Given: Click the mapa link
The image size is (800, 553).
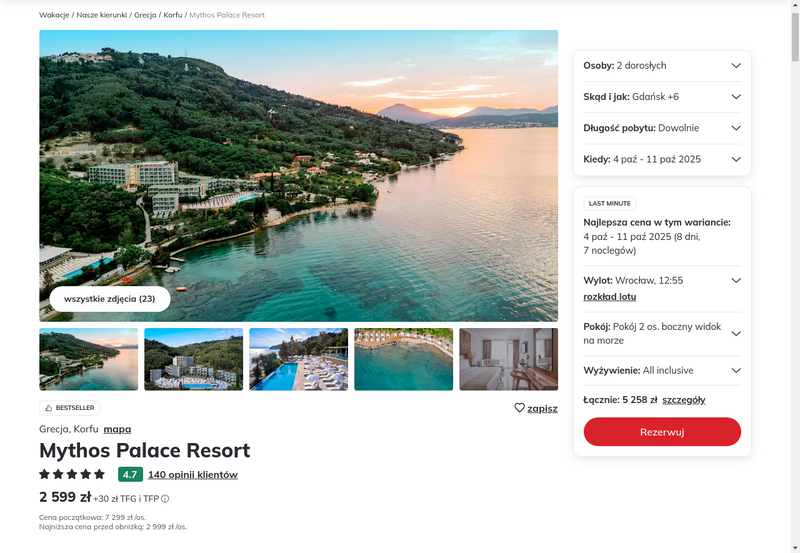Looking at the screenshot, I should click(117, 429).
